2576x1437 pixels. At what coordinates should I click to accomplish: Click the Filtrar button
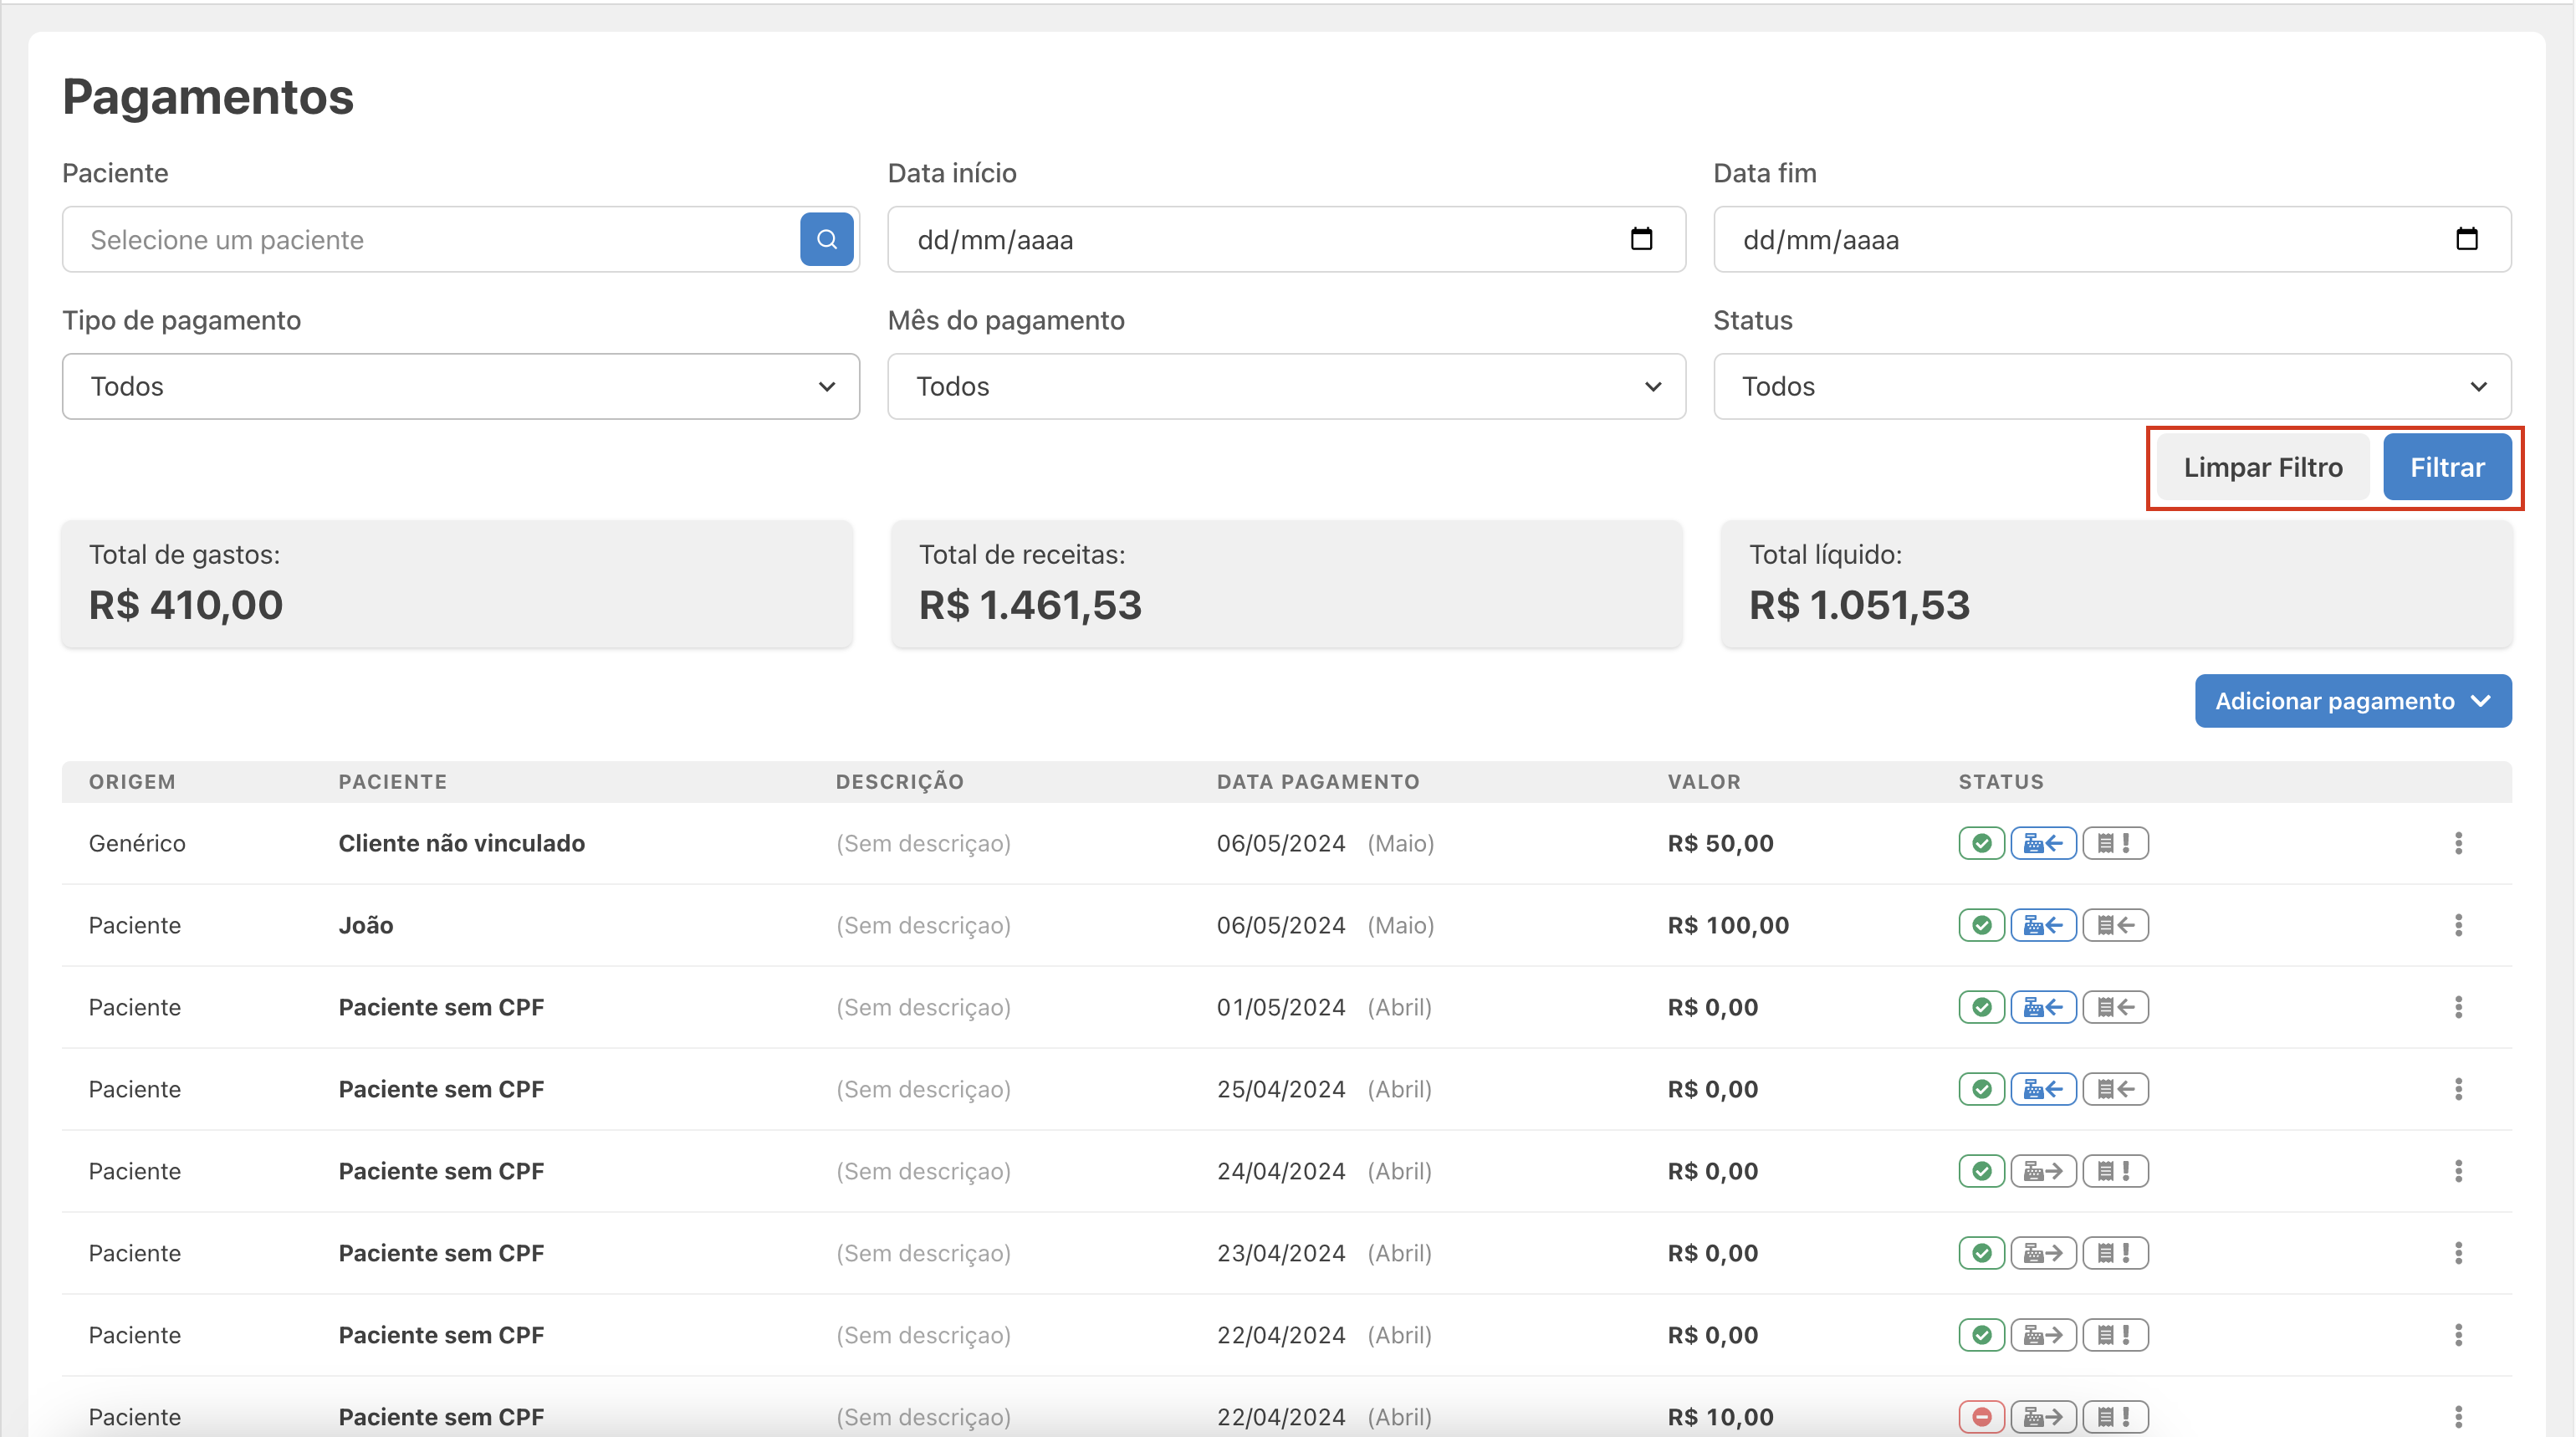click(x=2447, y=467)
